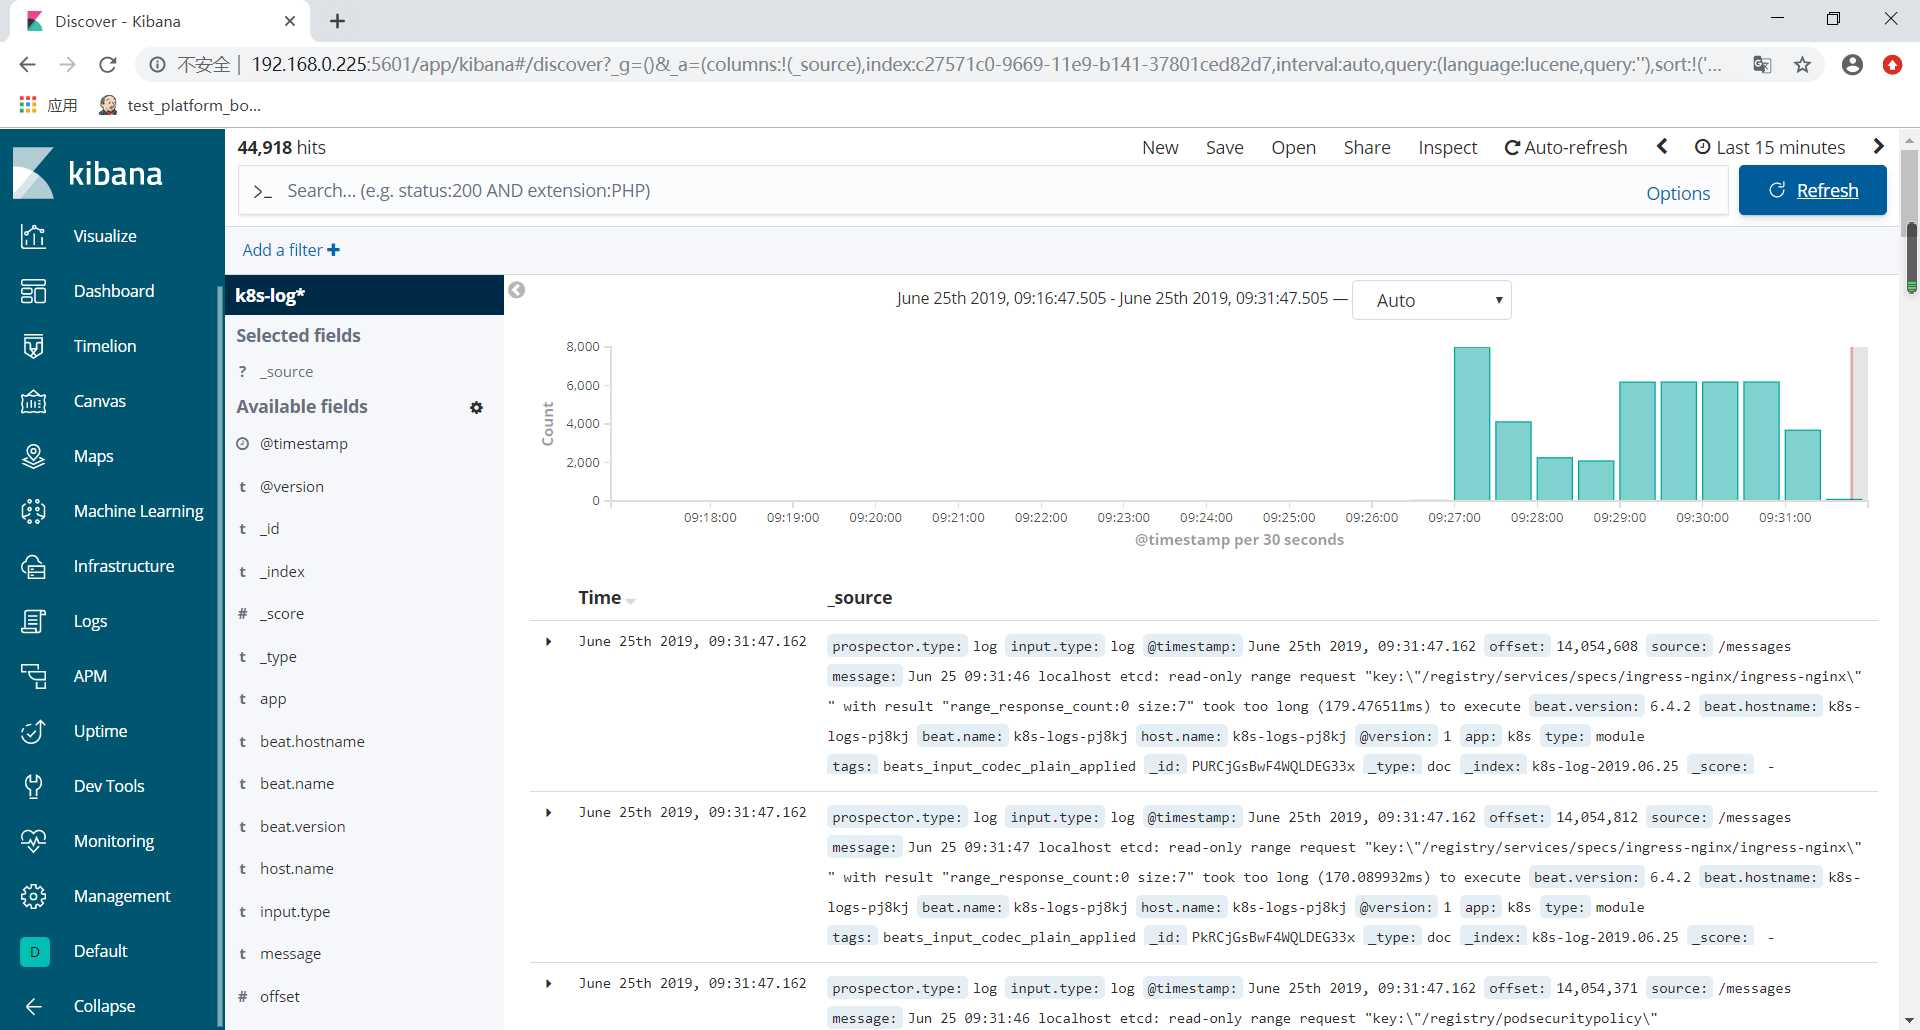Image resolution: width=1920 pixels, height=1030 pixels.
Task: Open the Maps sidebar icon
Action: point(33,456)
